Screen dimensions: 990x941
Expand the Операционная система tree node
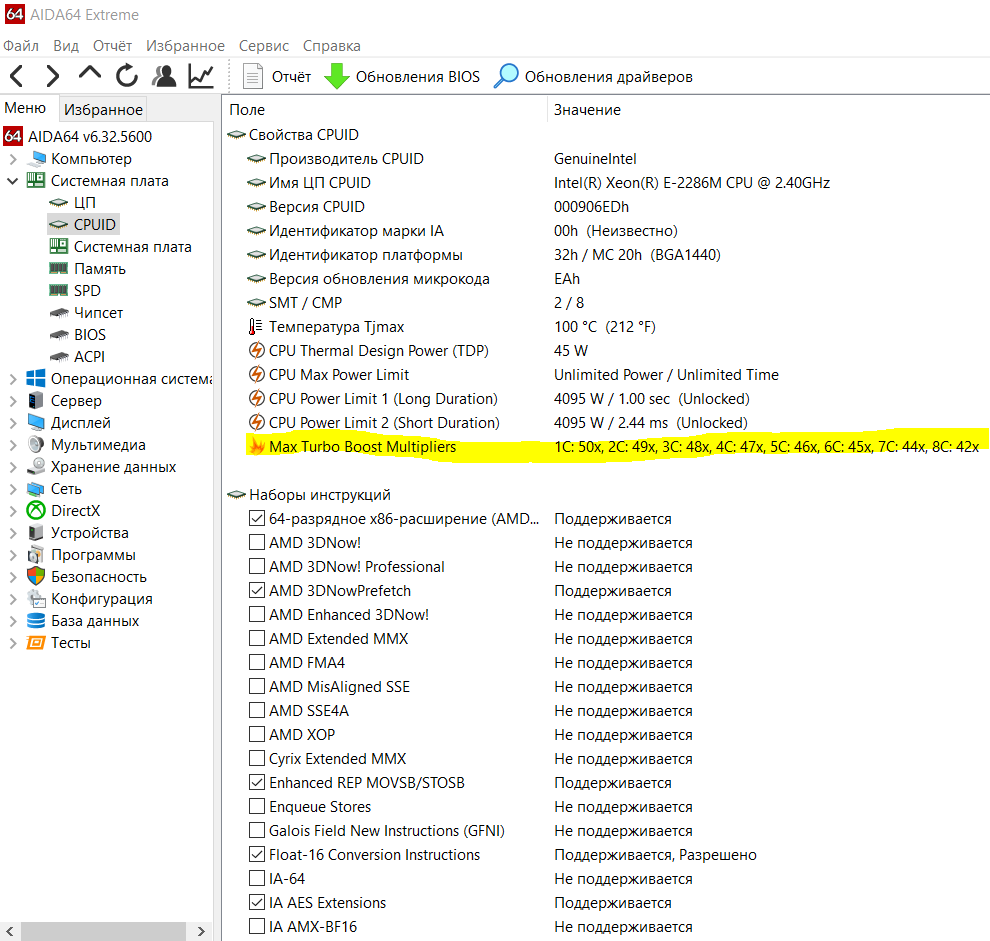[13, 379]
